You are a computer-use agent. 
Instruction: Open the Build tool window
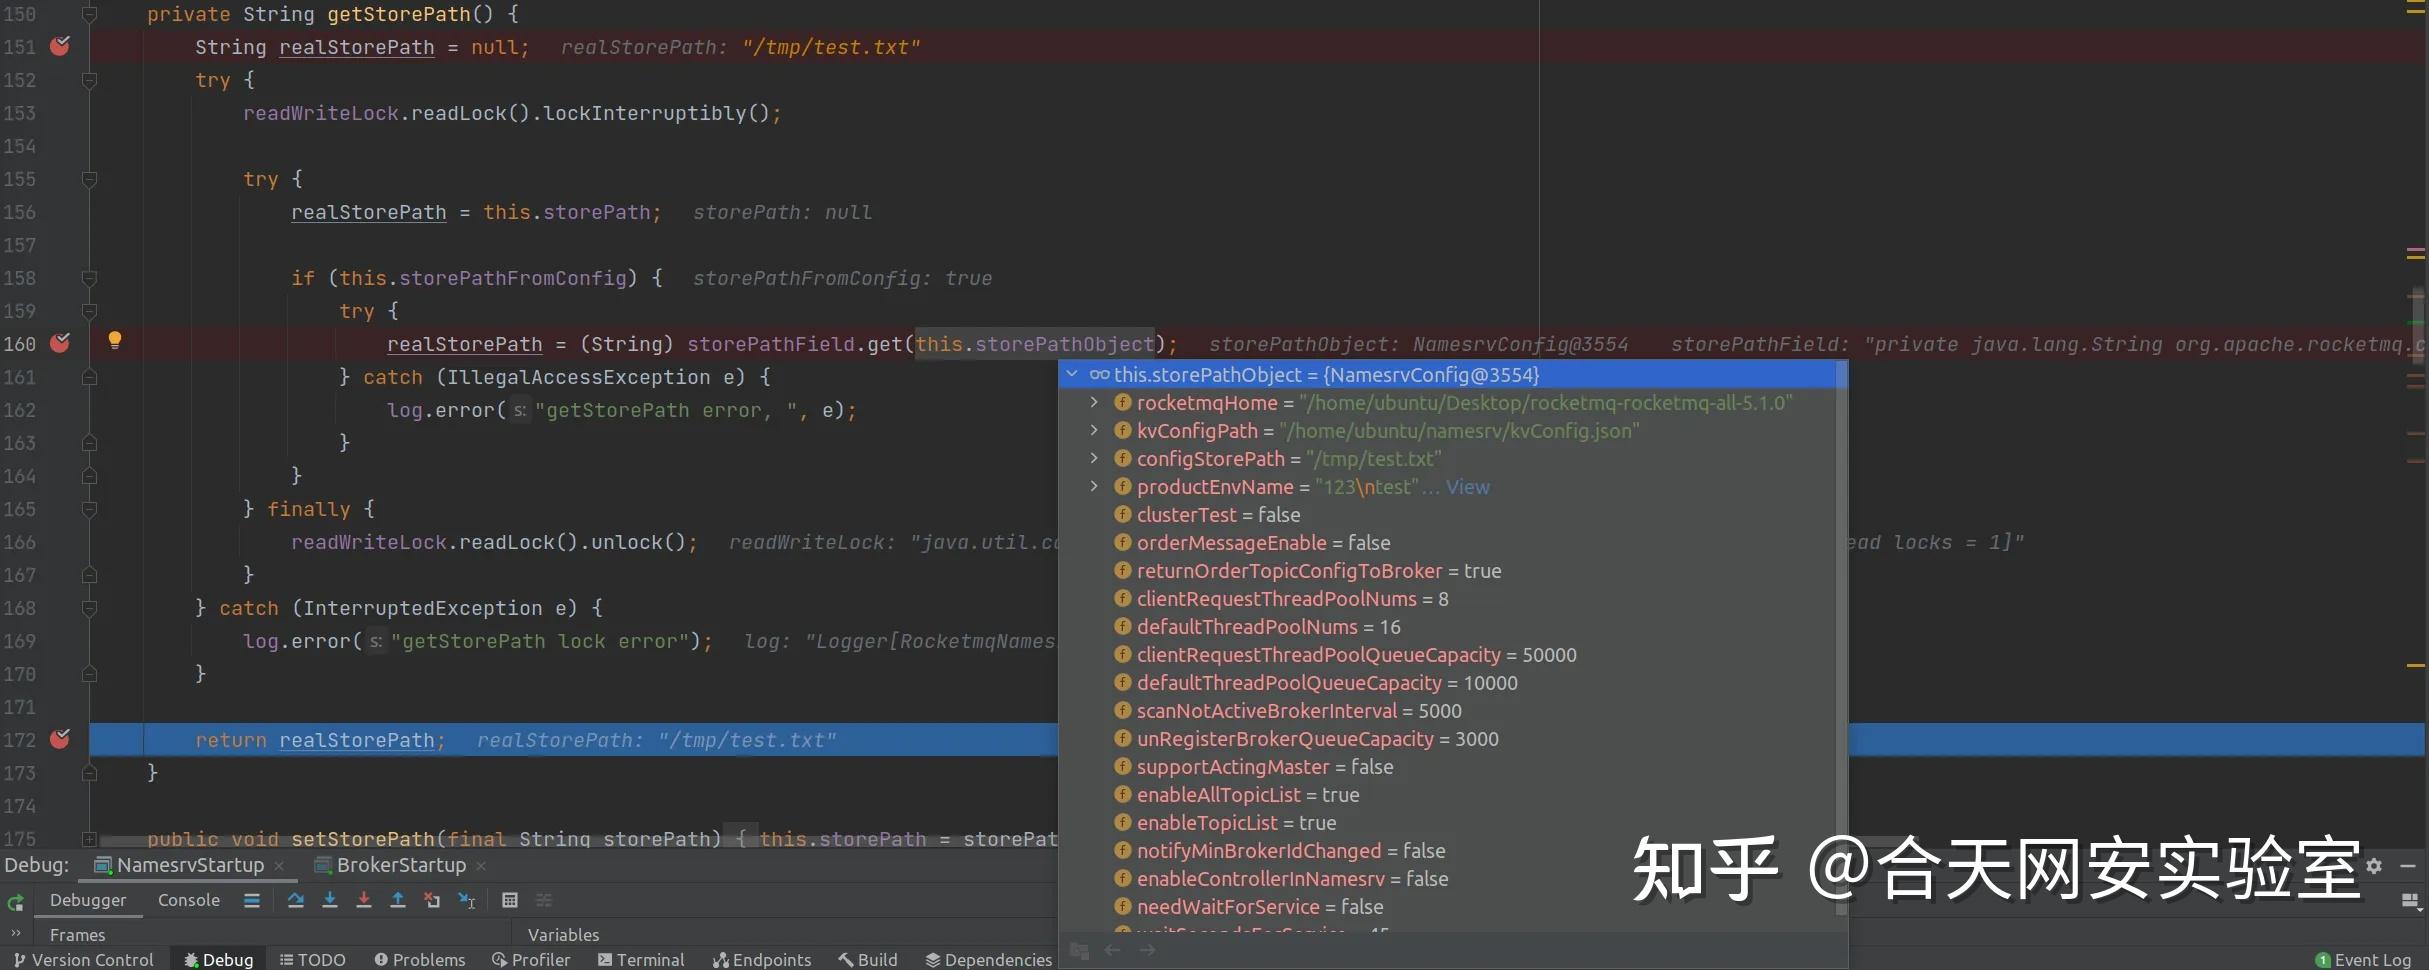click(868, 959)
